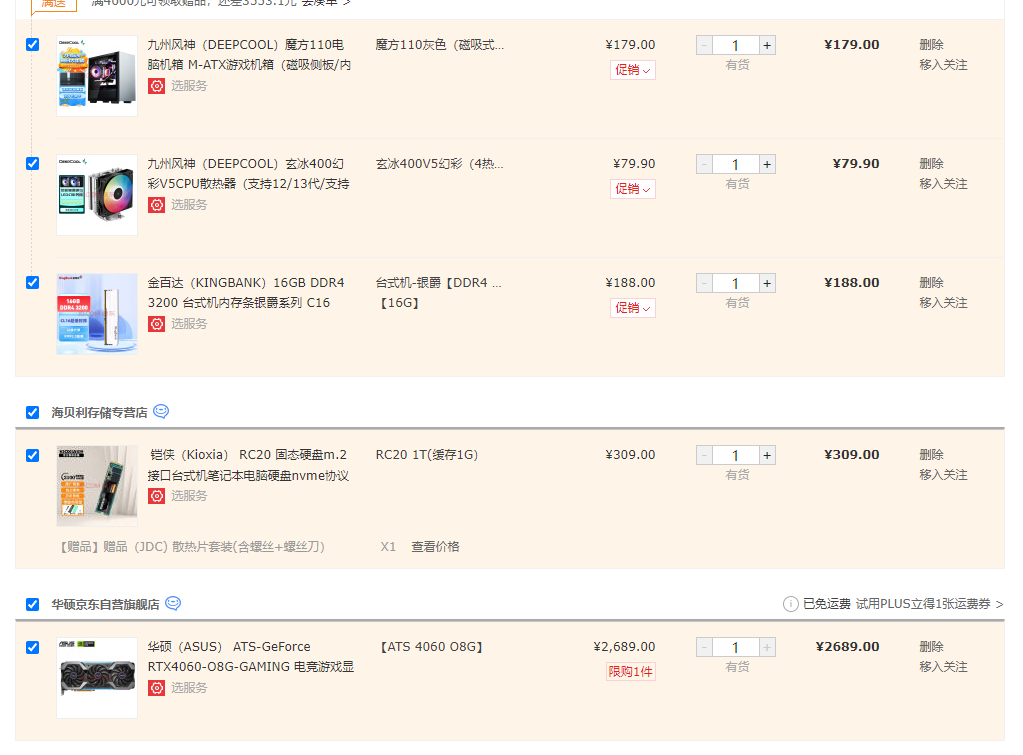Click the 选服务 icon under 玄冰400 CPU cooler

pos(157,205)
